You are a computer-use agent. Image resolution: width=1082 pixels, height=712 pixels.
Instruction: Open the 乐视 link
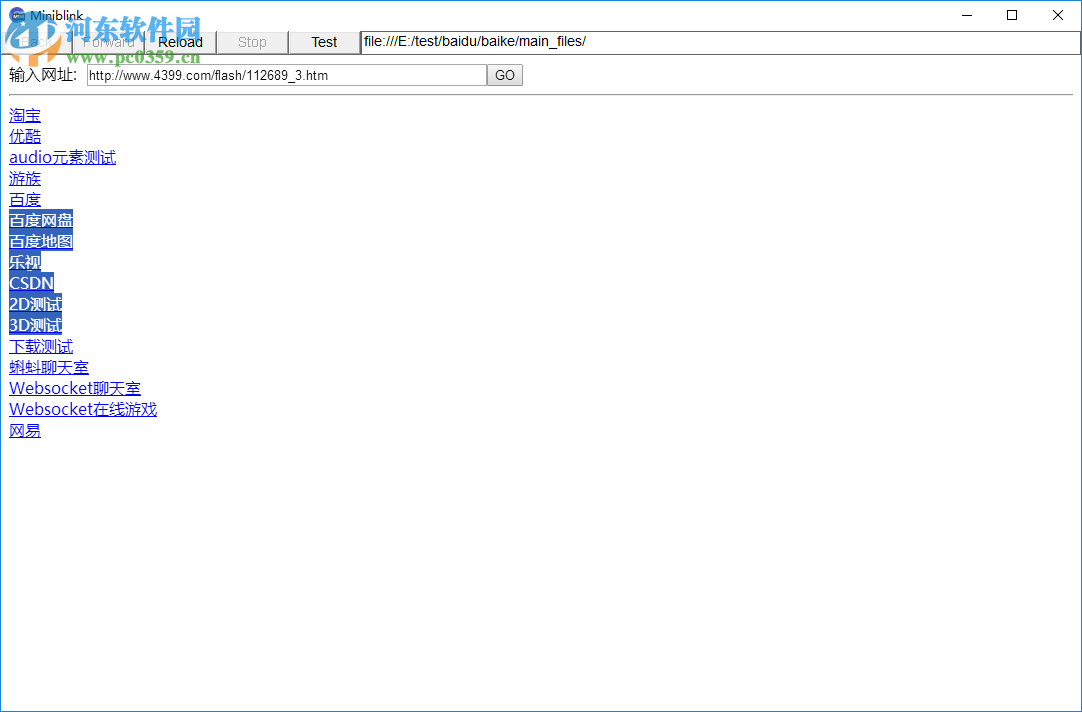(x=25, y=262)
